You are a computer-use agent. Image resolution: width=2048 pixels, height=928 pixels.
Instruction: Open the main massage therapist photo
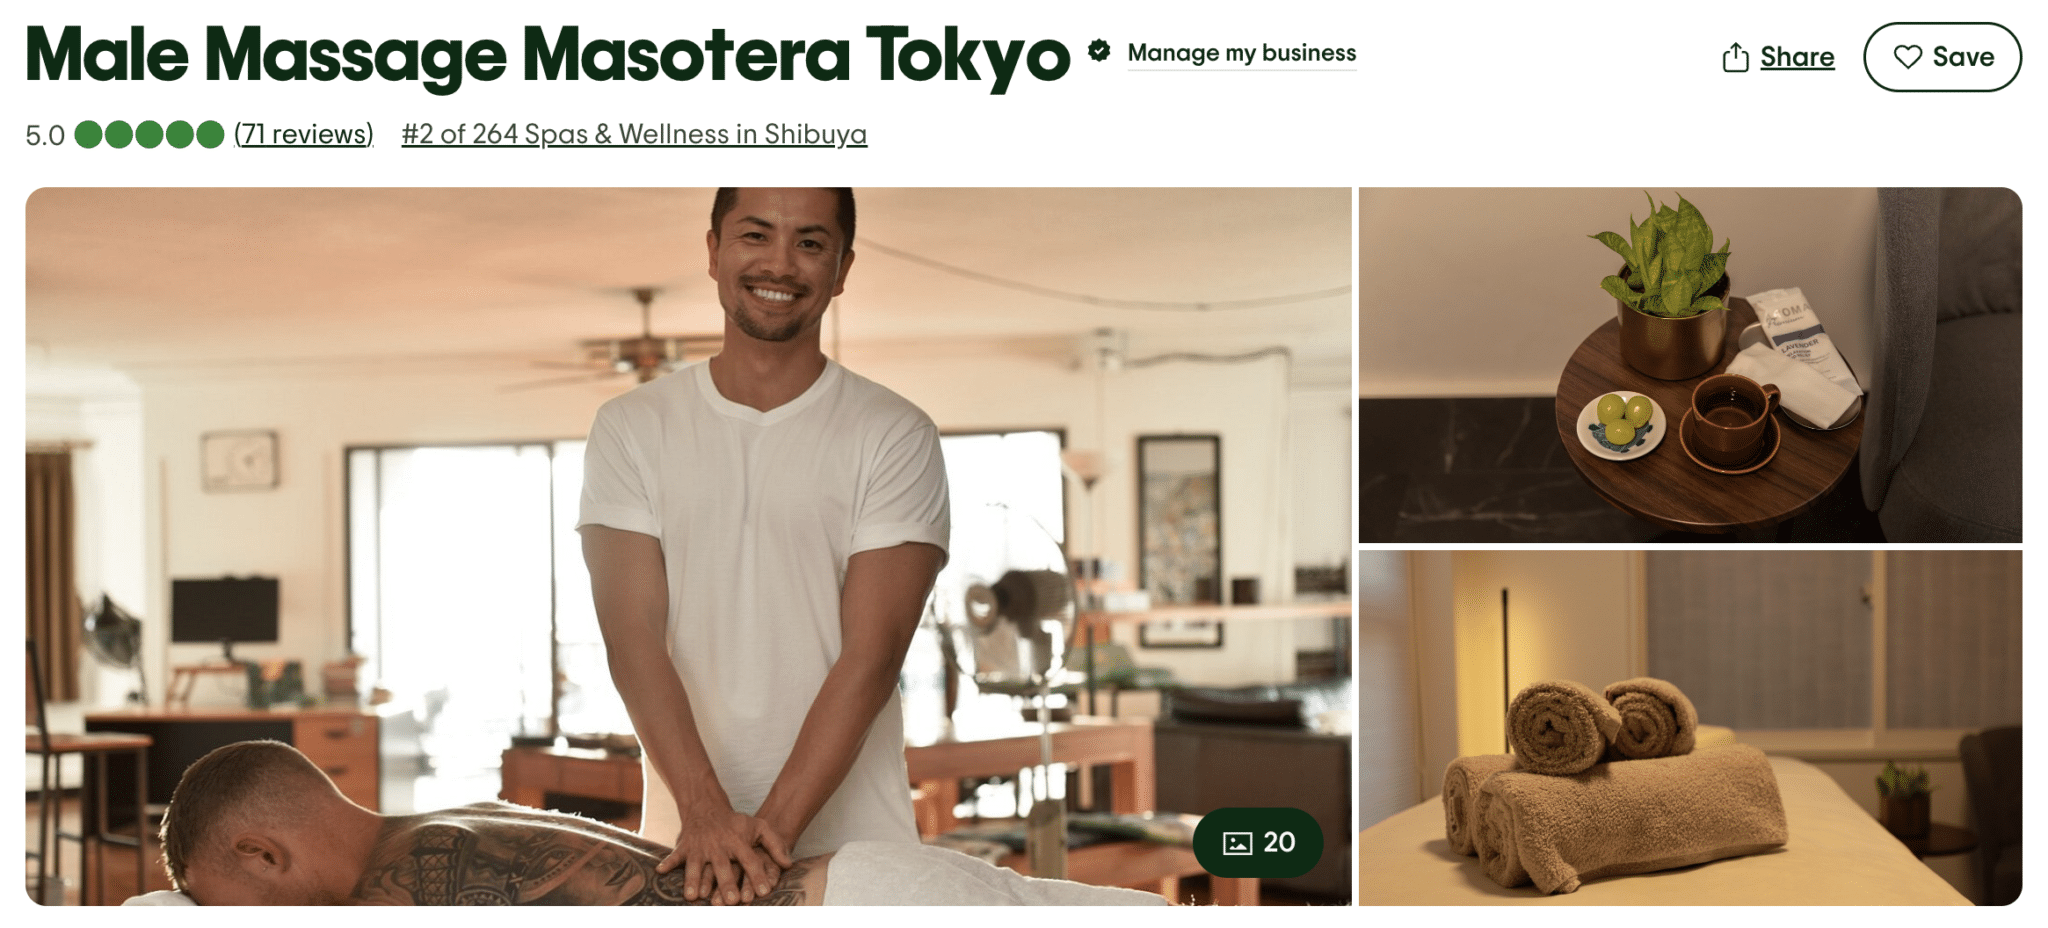coord(688,546)
